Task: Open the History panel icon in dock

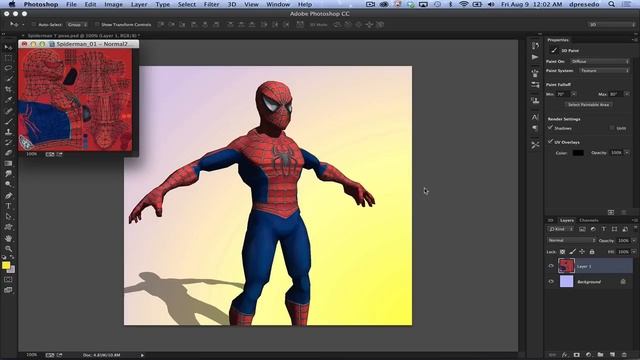Action: 535,45
